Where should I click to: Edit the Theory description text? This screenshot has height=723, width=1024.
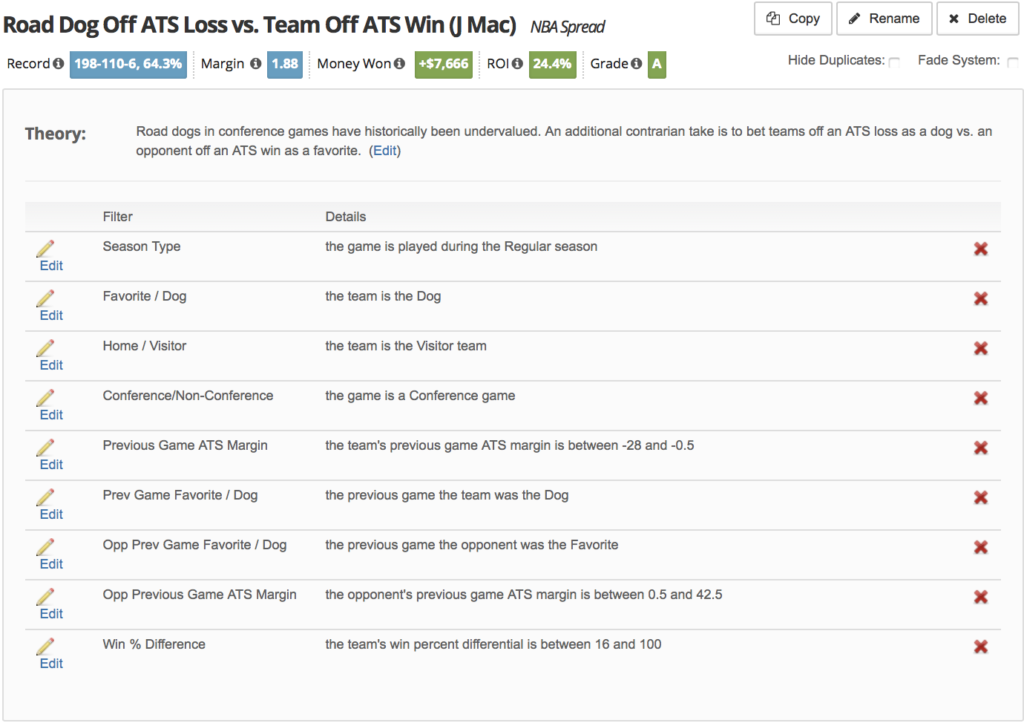click(x=385, y=151)
